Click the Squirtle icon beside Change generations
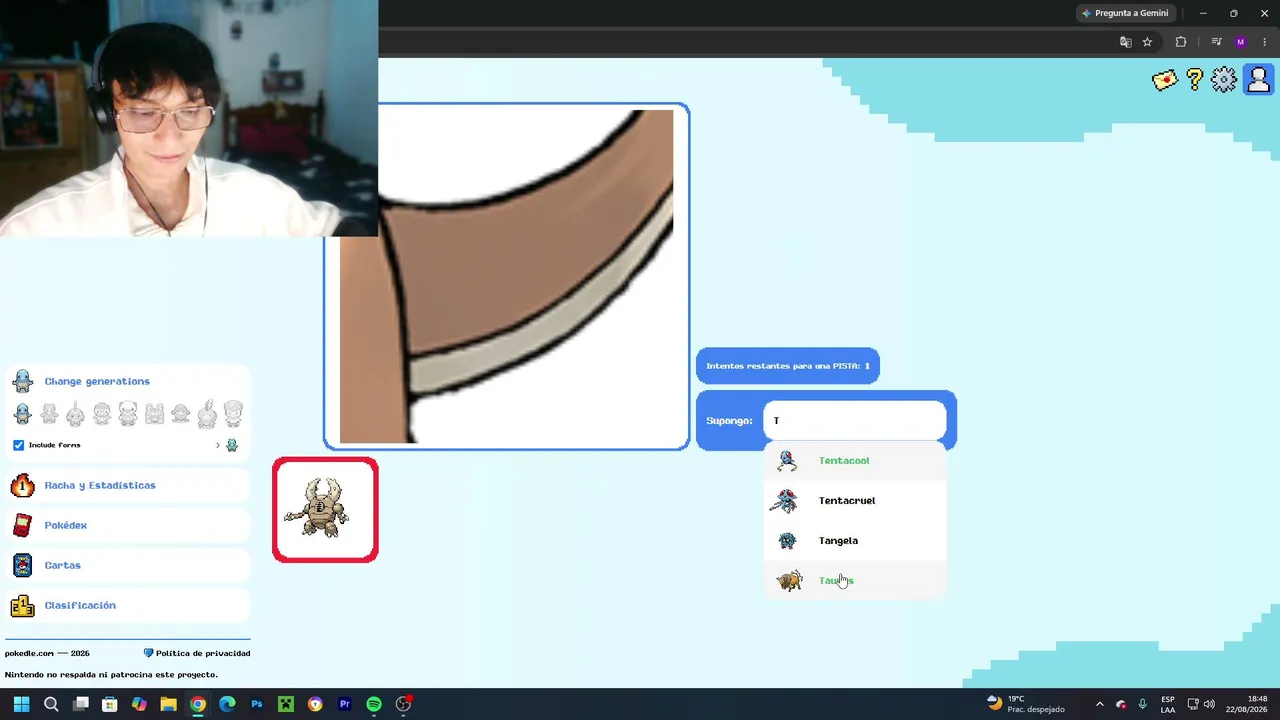Viewport: 1280px width, 720px height. pos(23,381)
